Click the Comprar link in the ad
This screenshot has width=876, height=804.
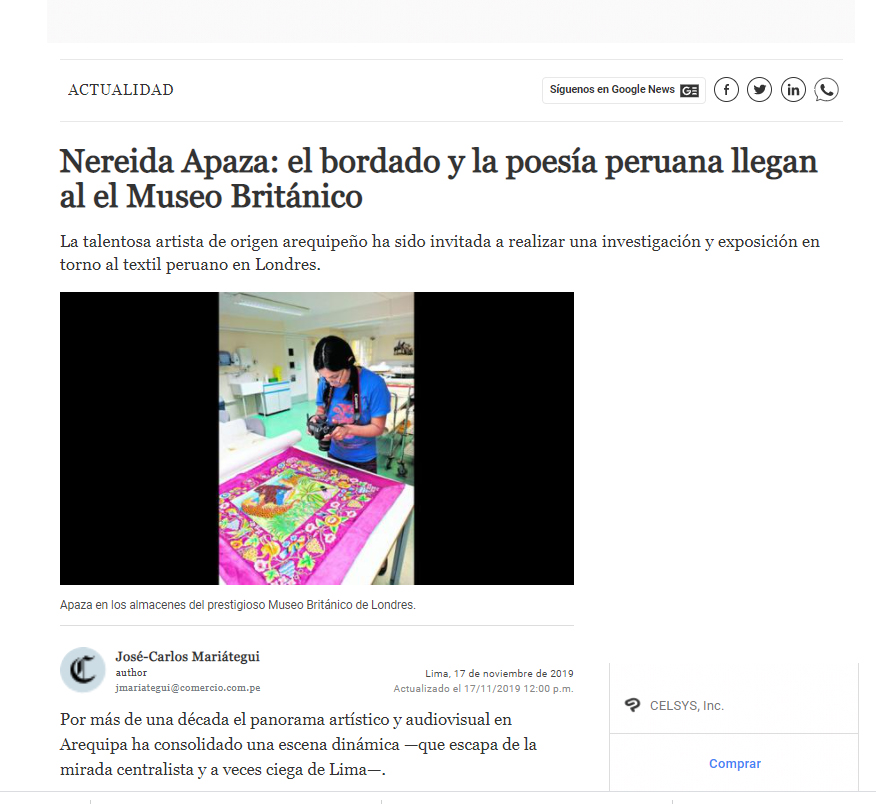click(735, 764)
